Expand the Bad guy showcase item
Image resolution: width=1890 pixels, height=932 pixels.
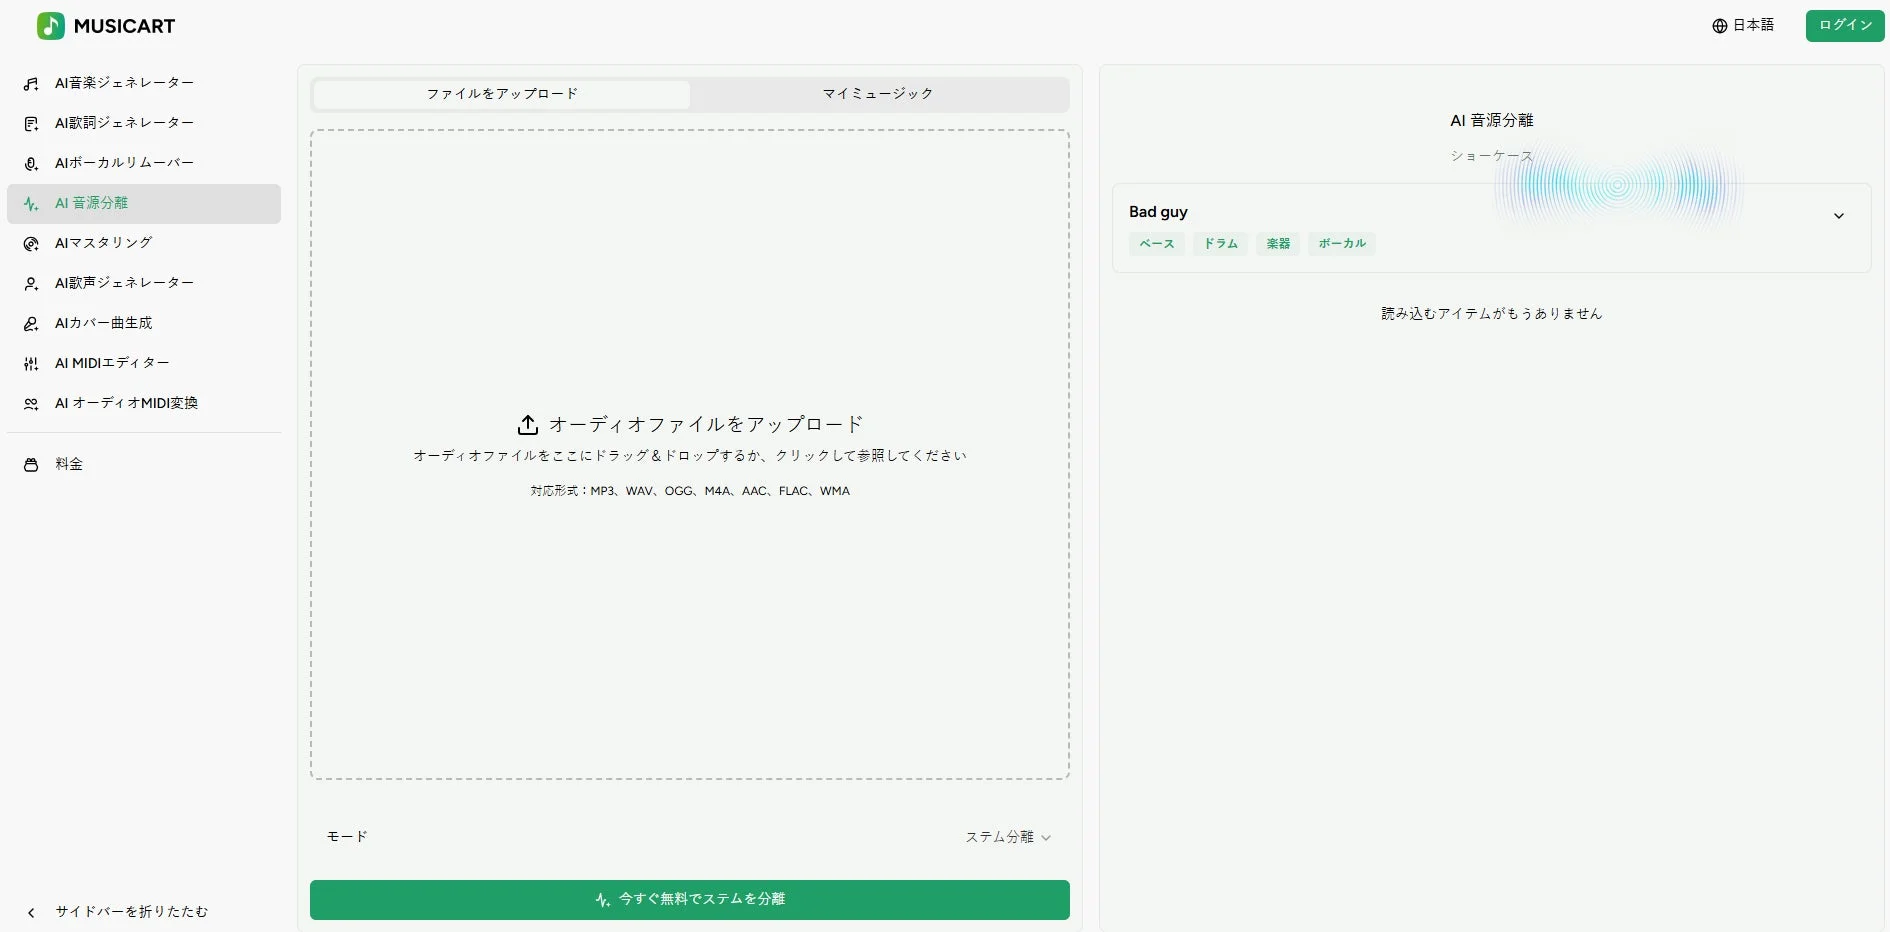point(1838,215)
